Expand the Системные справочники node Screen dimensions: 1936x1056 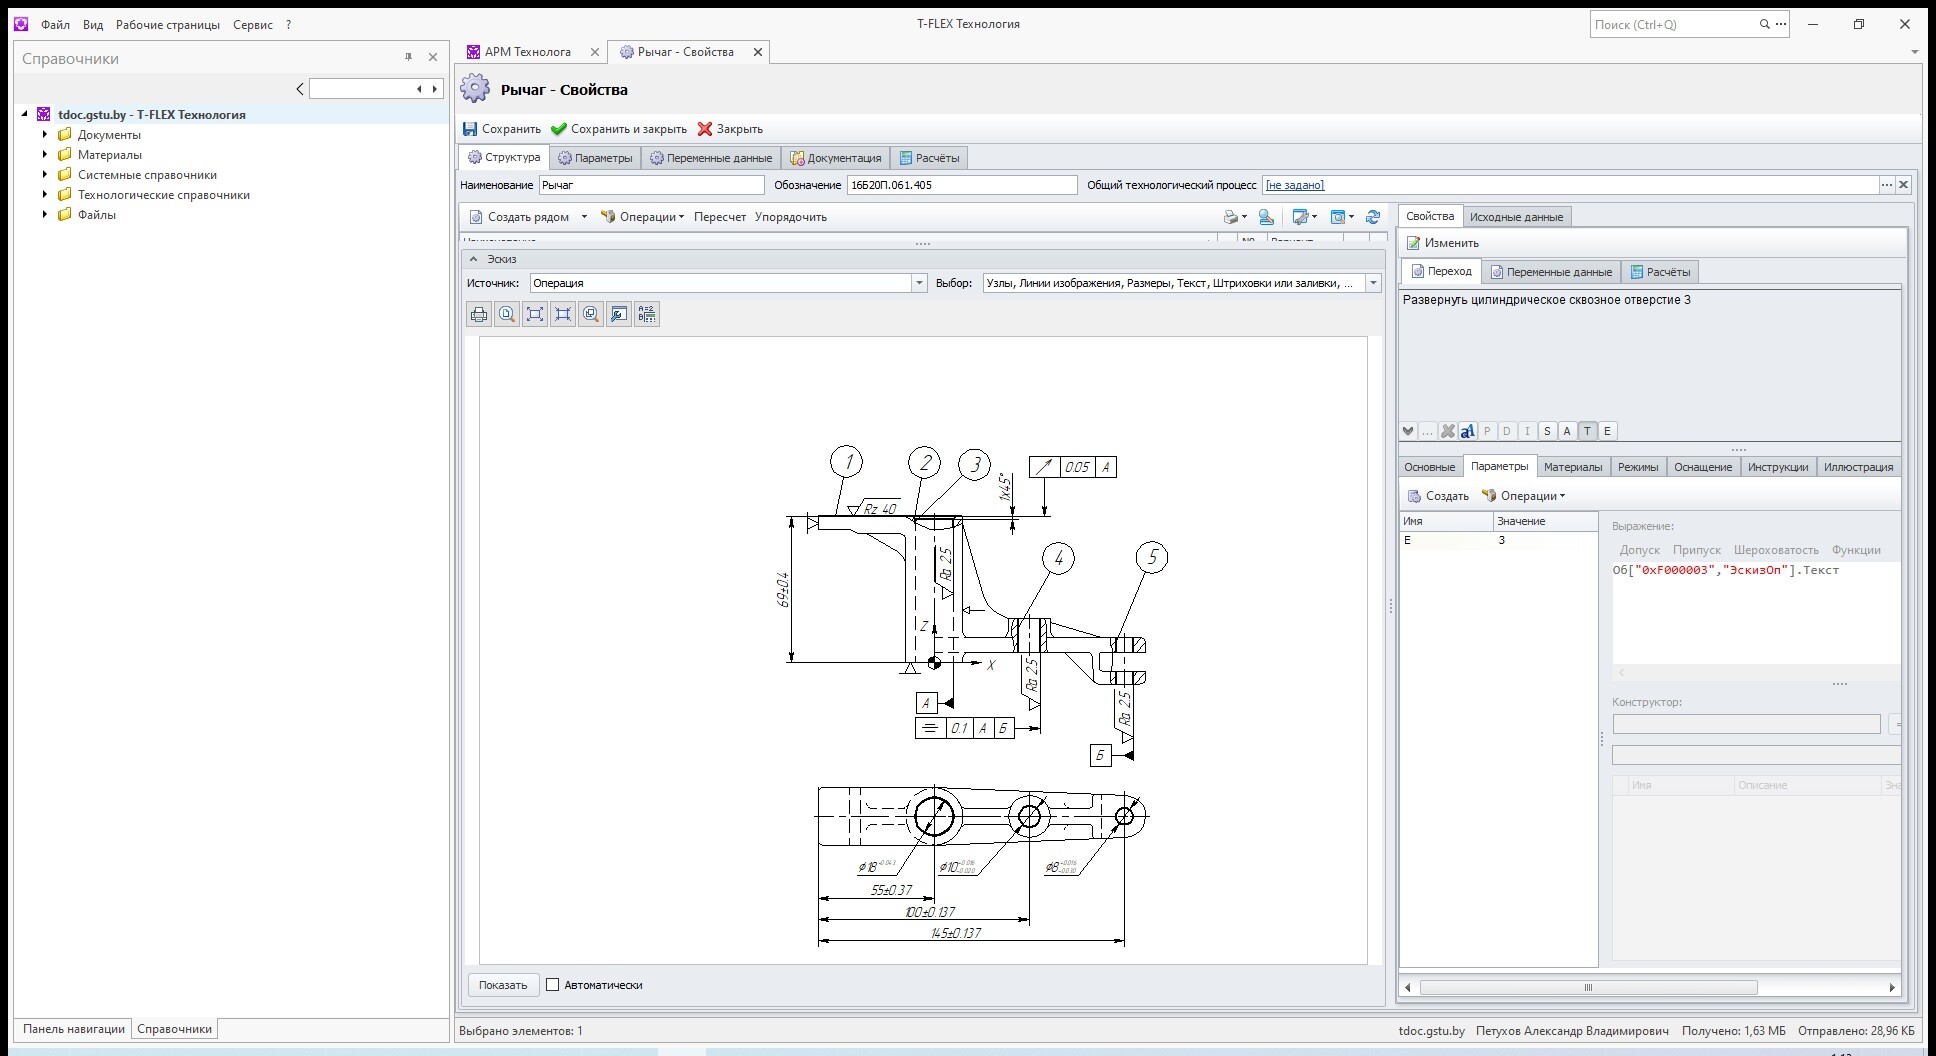click(45, 174)
